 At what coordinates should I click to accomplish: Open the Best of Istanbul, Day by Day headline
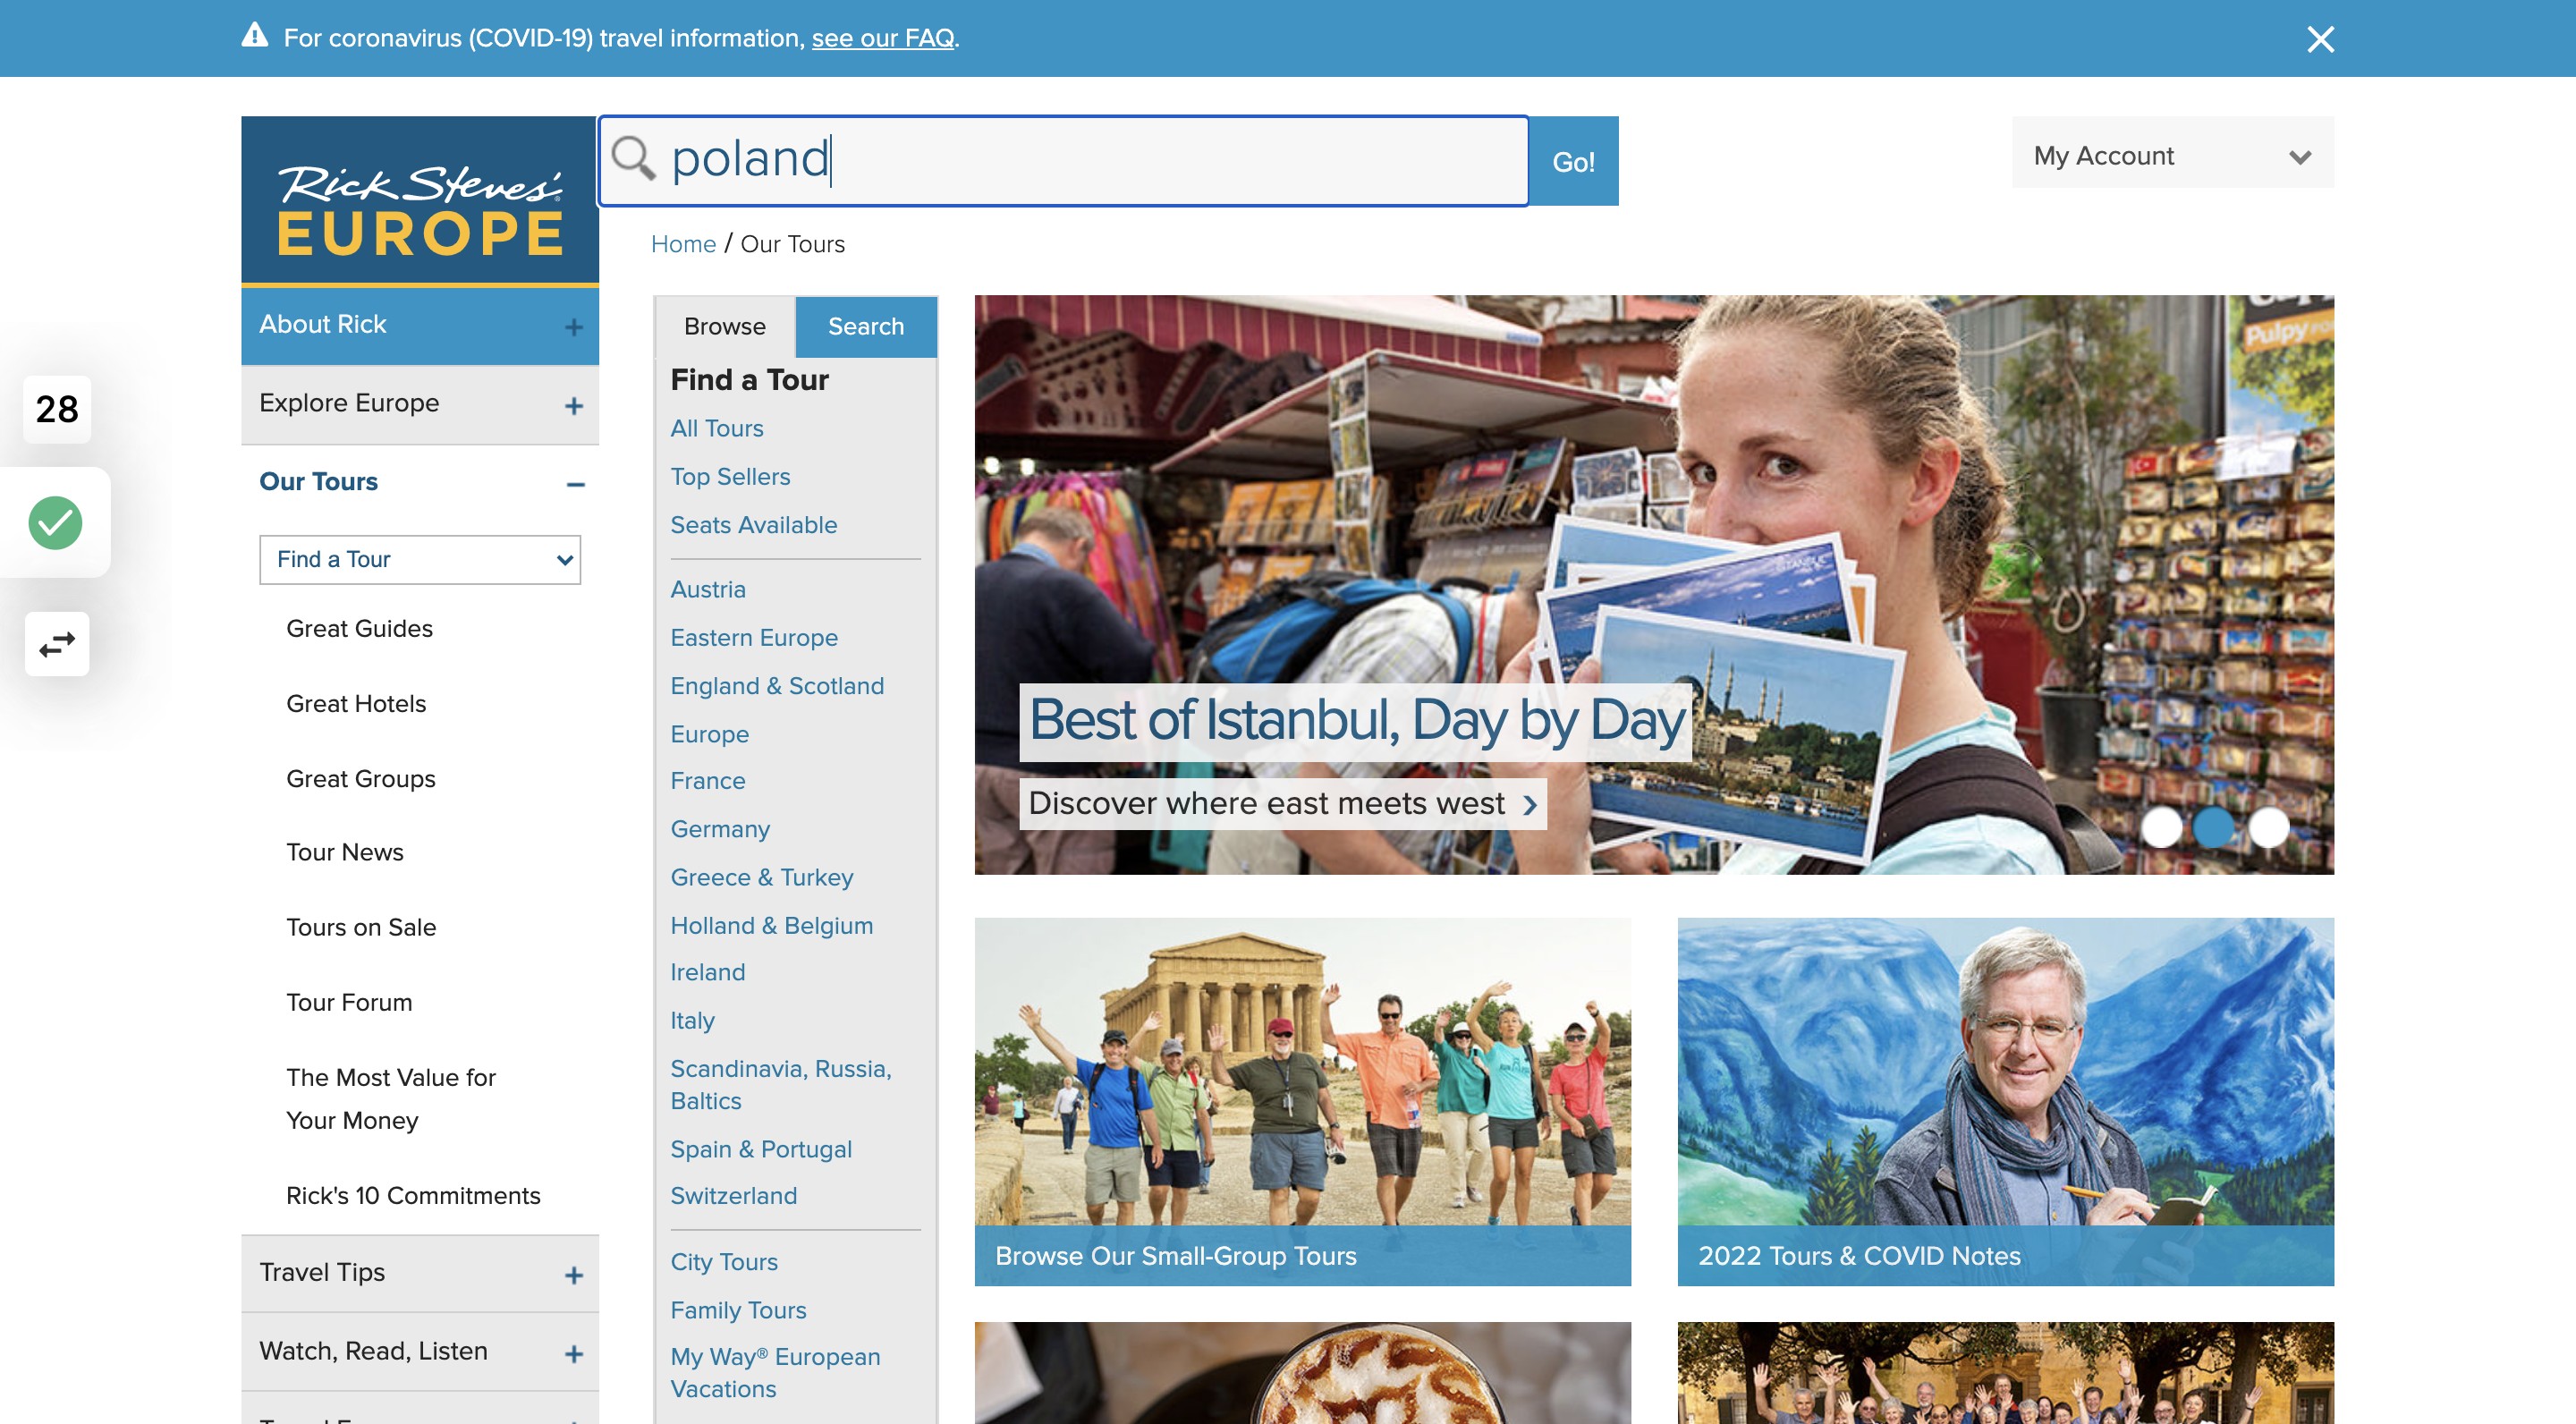tap(1356, 720)
